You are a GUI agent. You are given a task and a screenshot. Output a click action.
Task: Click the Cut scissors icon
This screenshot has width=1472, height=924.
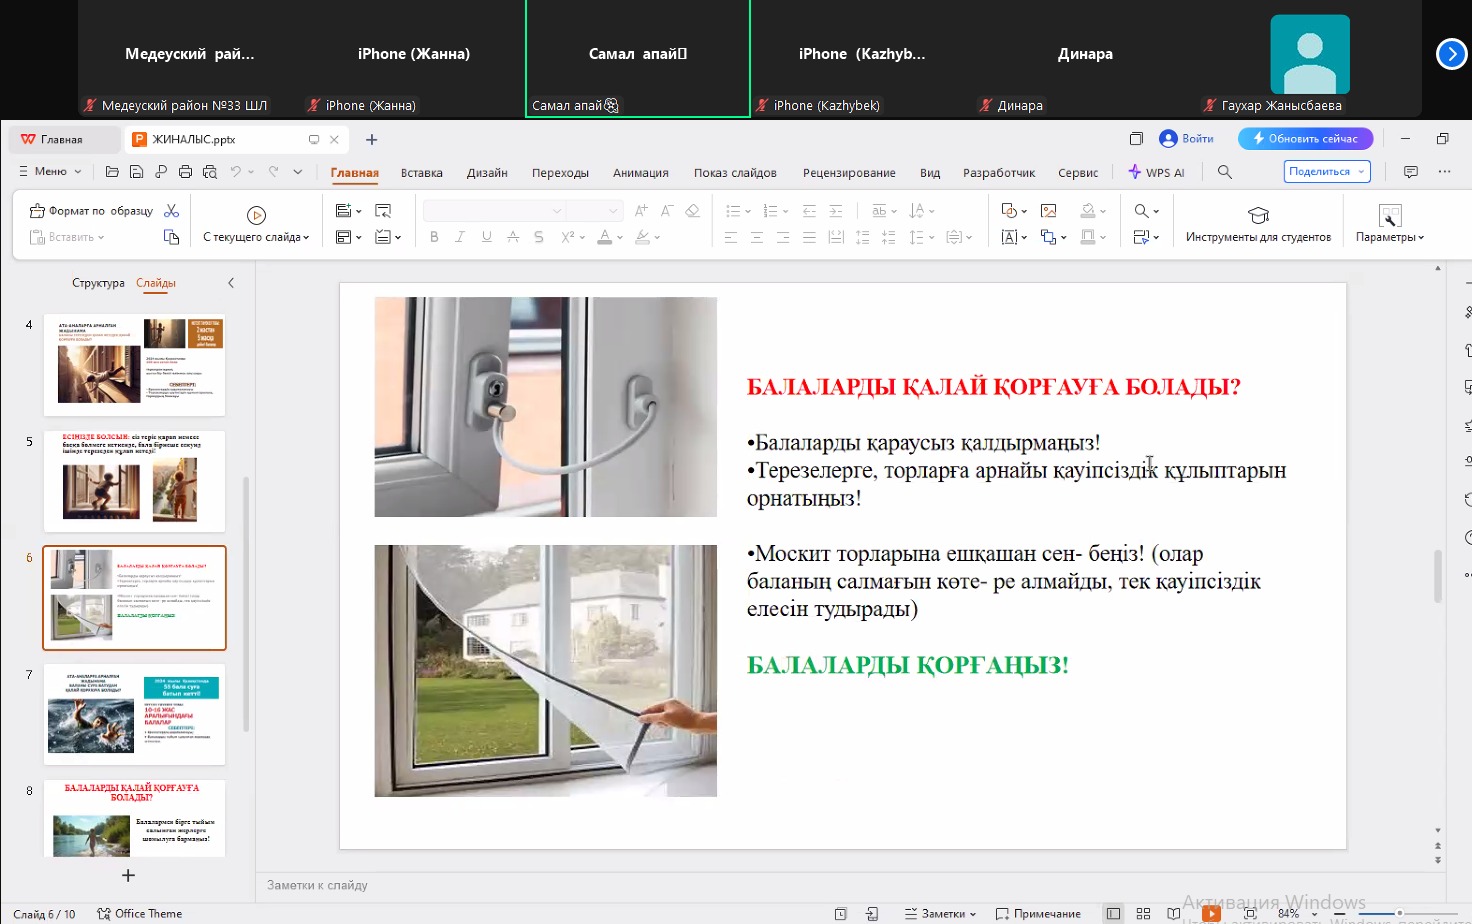pos(172,211)
